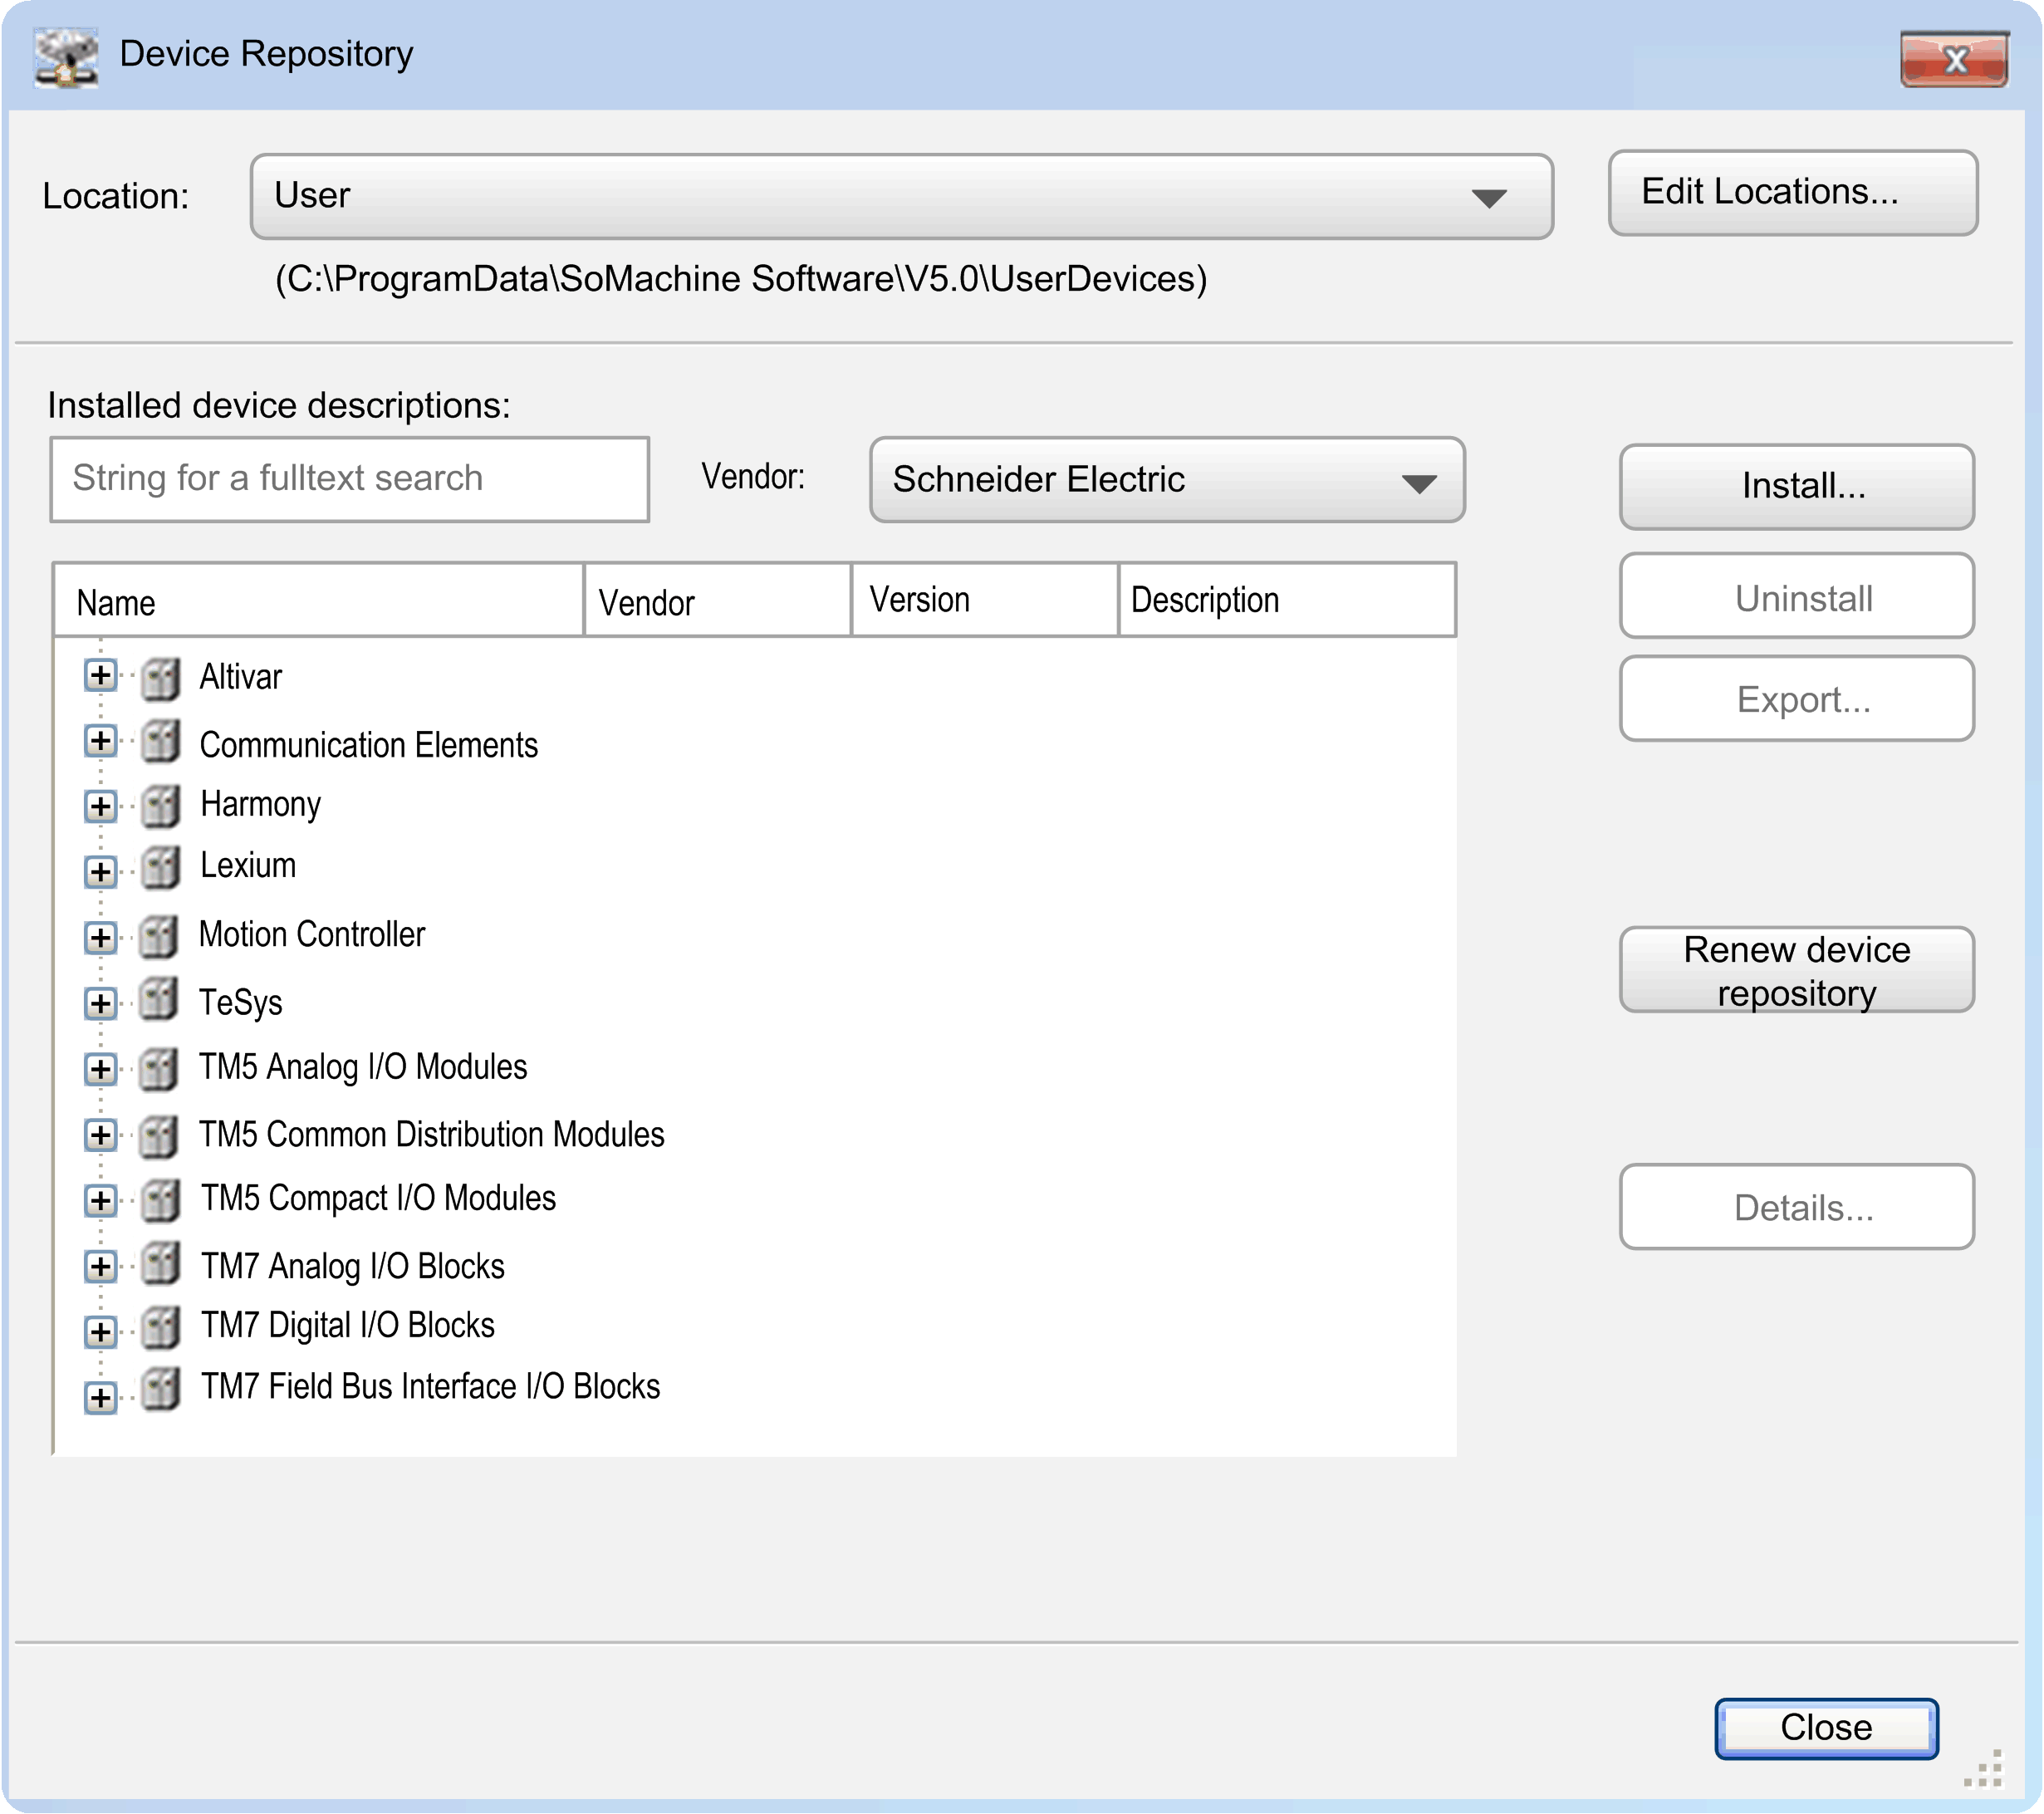Select the TM5 Compact I/O Modules label
This screenshot has height=1814, width=2044.
(378, 1198)
